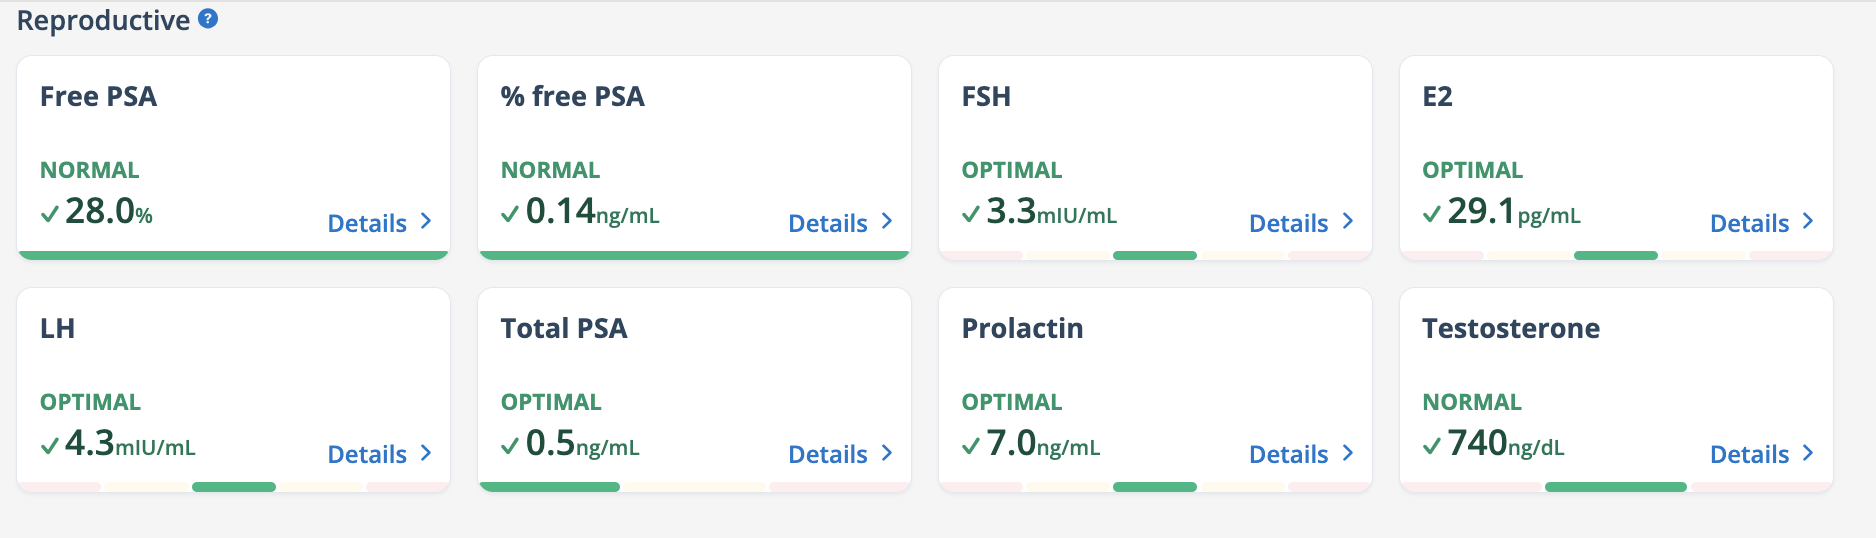The width and height of the screenshot is (1876, 538).
Task: Expand % free PSA with the chevron arrow
Action: click(x=887, y=221)
